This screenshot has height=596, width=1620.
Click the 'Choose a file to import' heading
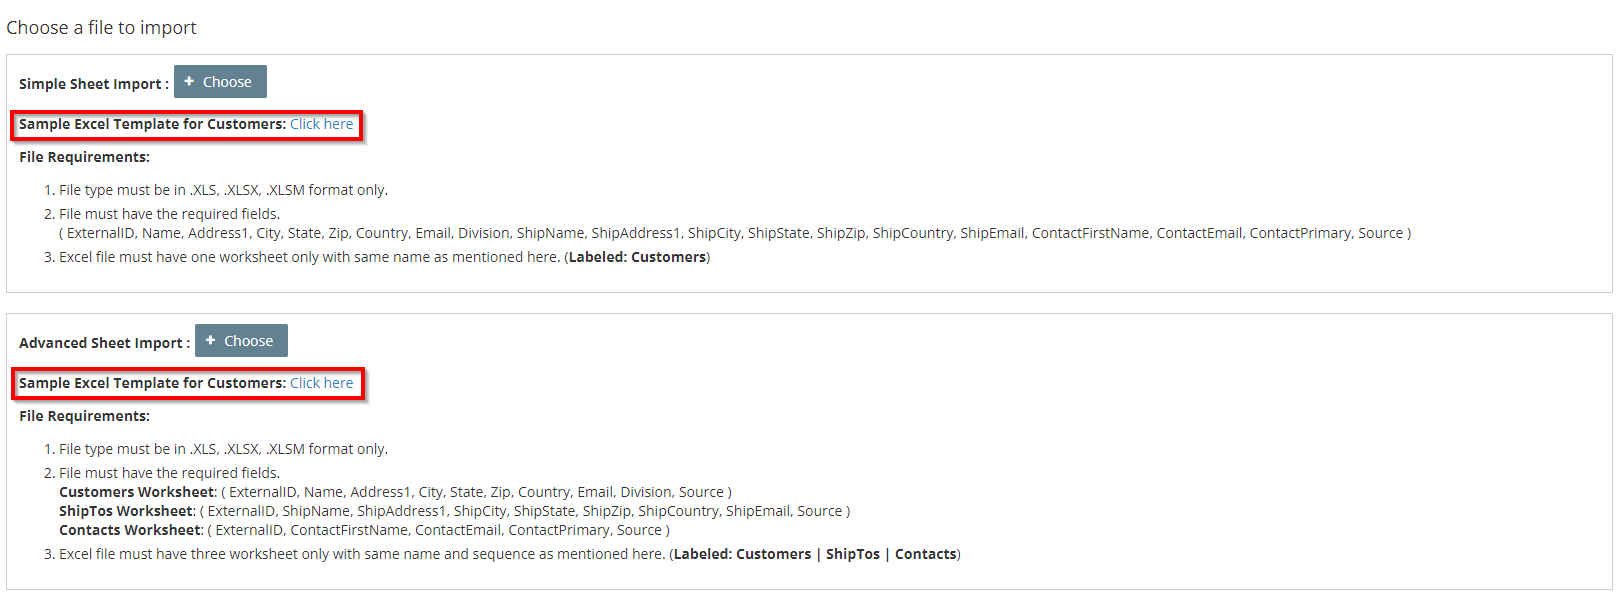(101, 28)
